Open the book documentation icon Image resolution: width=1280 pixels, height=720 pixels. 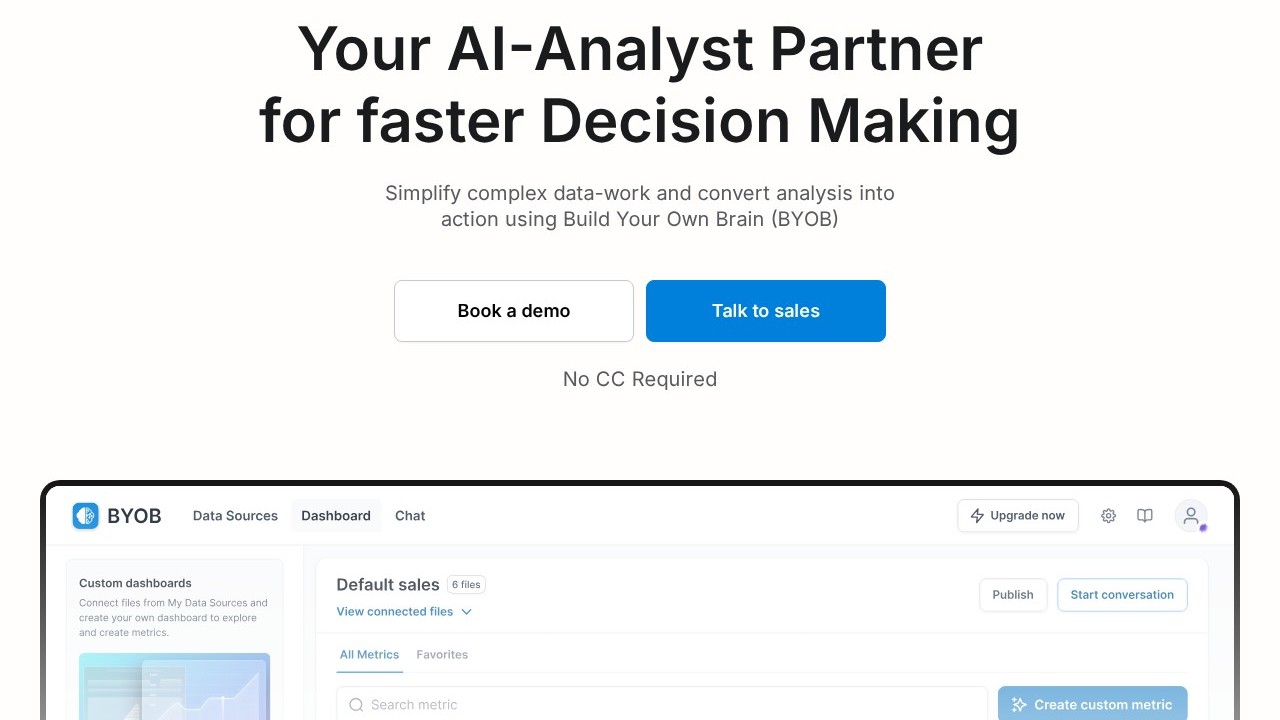click(x=1145, y=516)
